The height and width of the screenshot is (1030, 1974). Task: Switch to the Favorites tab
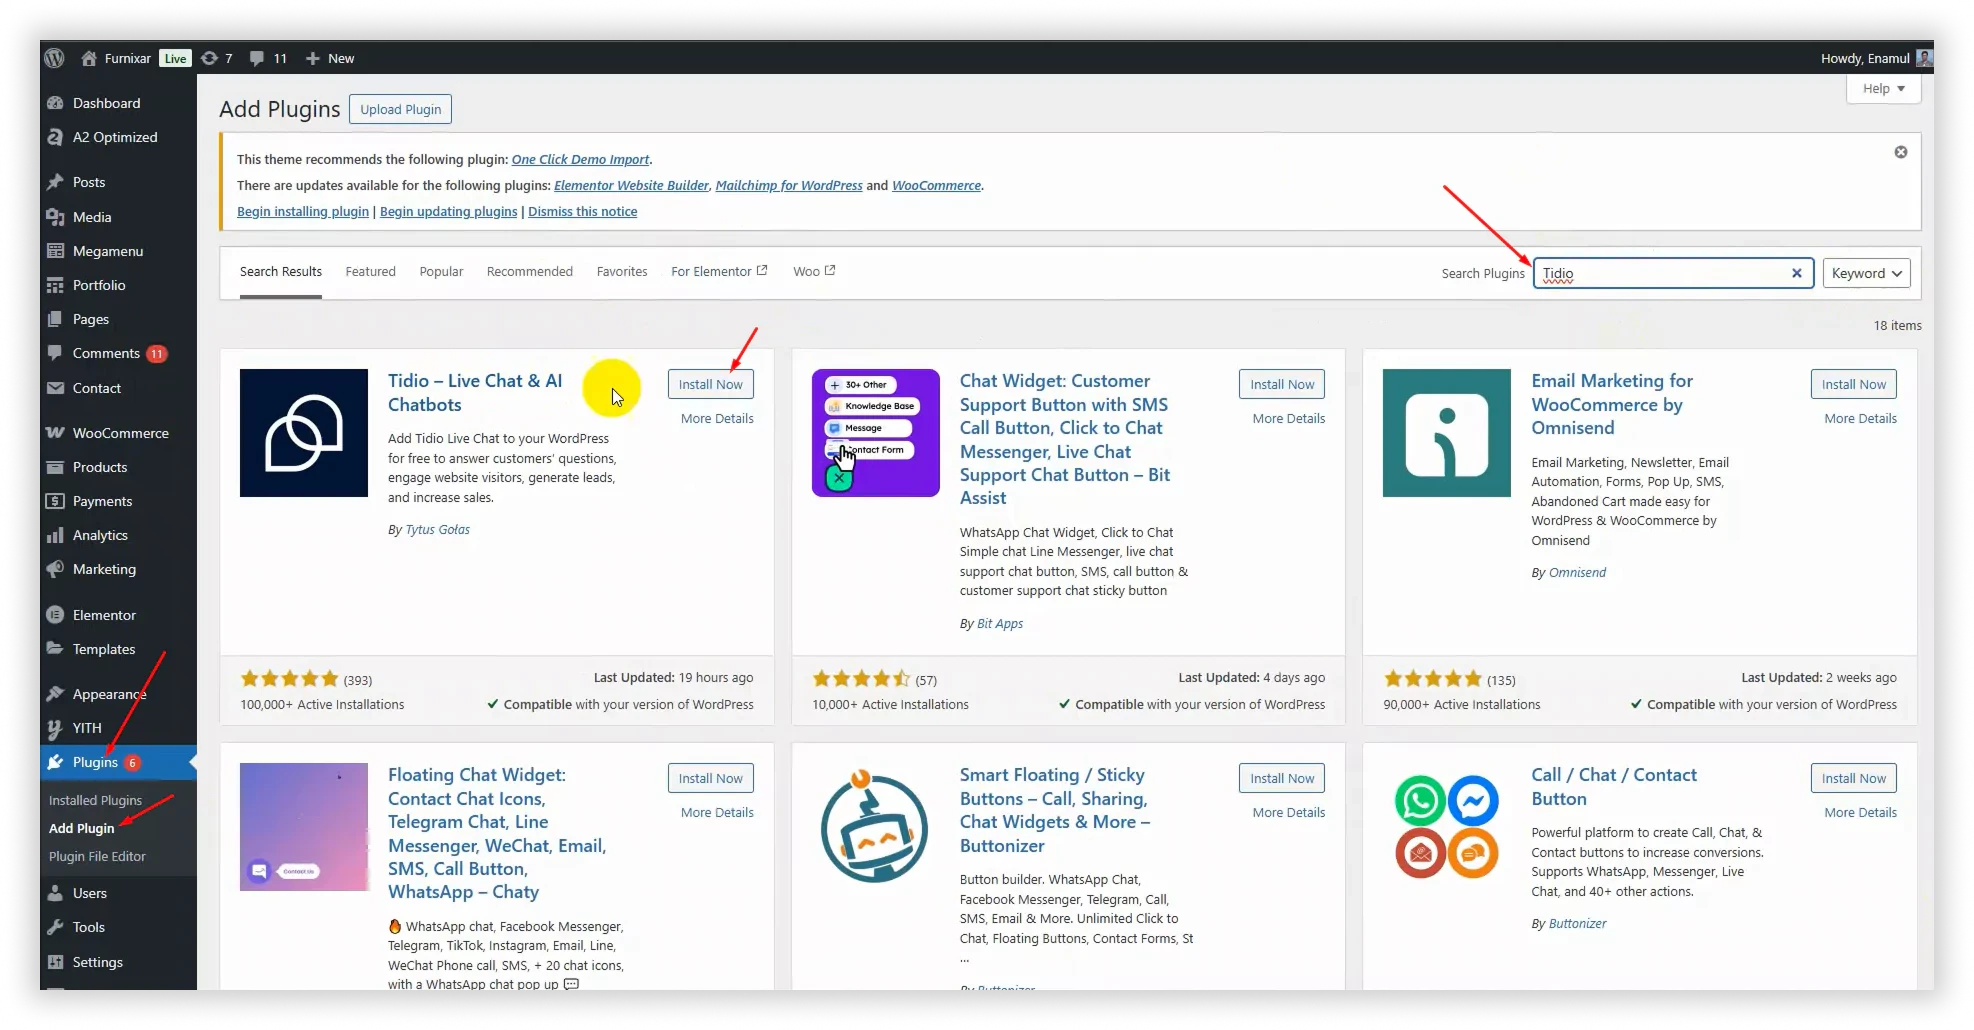622,271
